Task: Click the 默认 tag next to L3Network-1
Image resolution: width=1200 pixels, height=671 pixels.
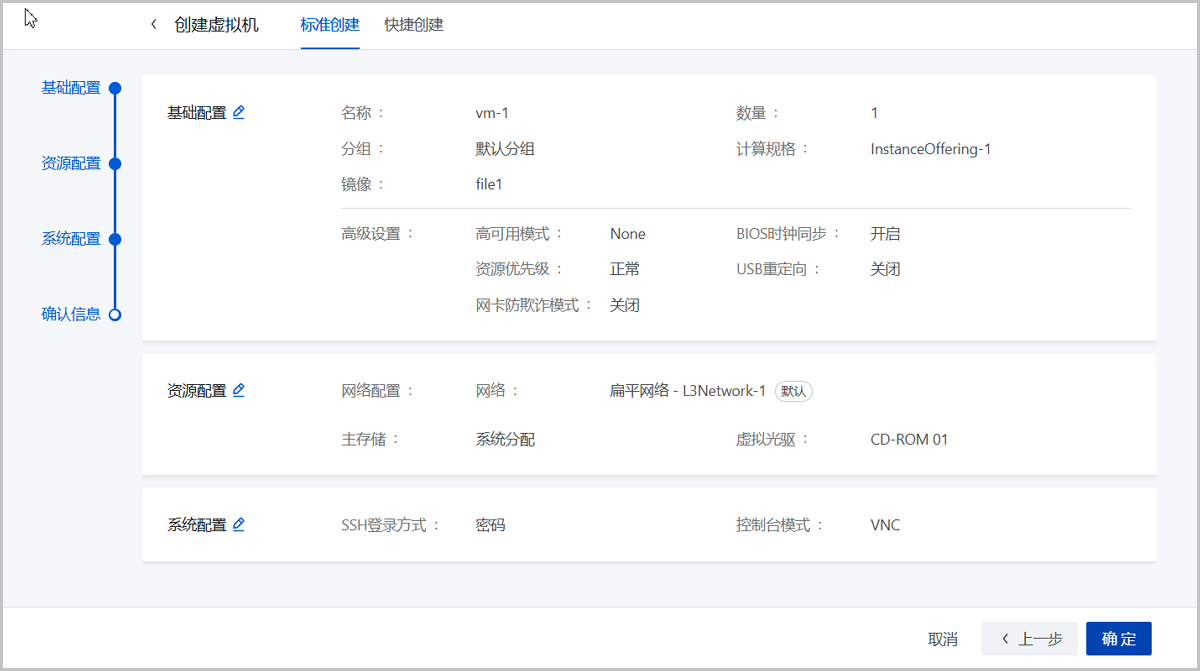Action: point(794,392)
